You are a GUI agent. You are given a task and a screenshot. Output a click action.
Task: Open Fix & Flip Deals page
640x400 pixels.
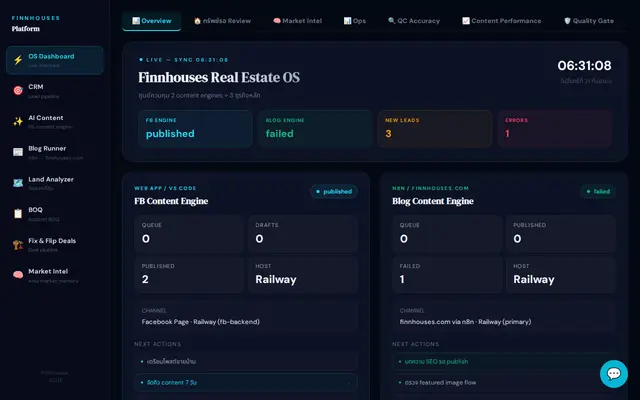coord(55,245)
